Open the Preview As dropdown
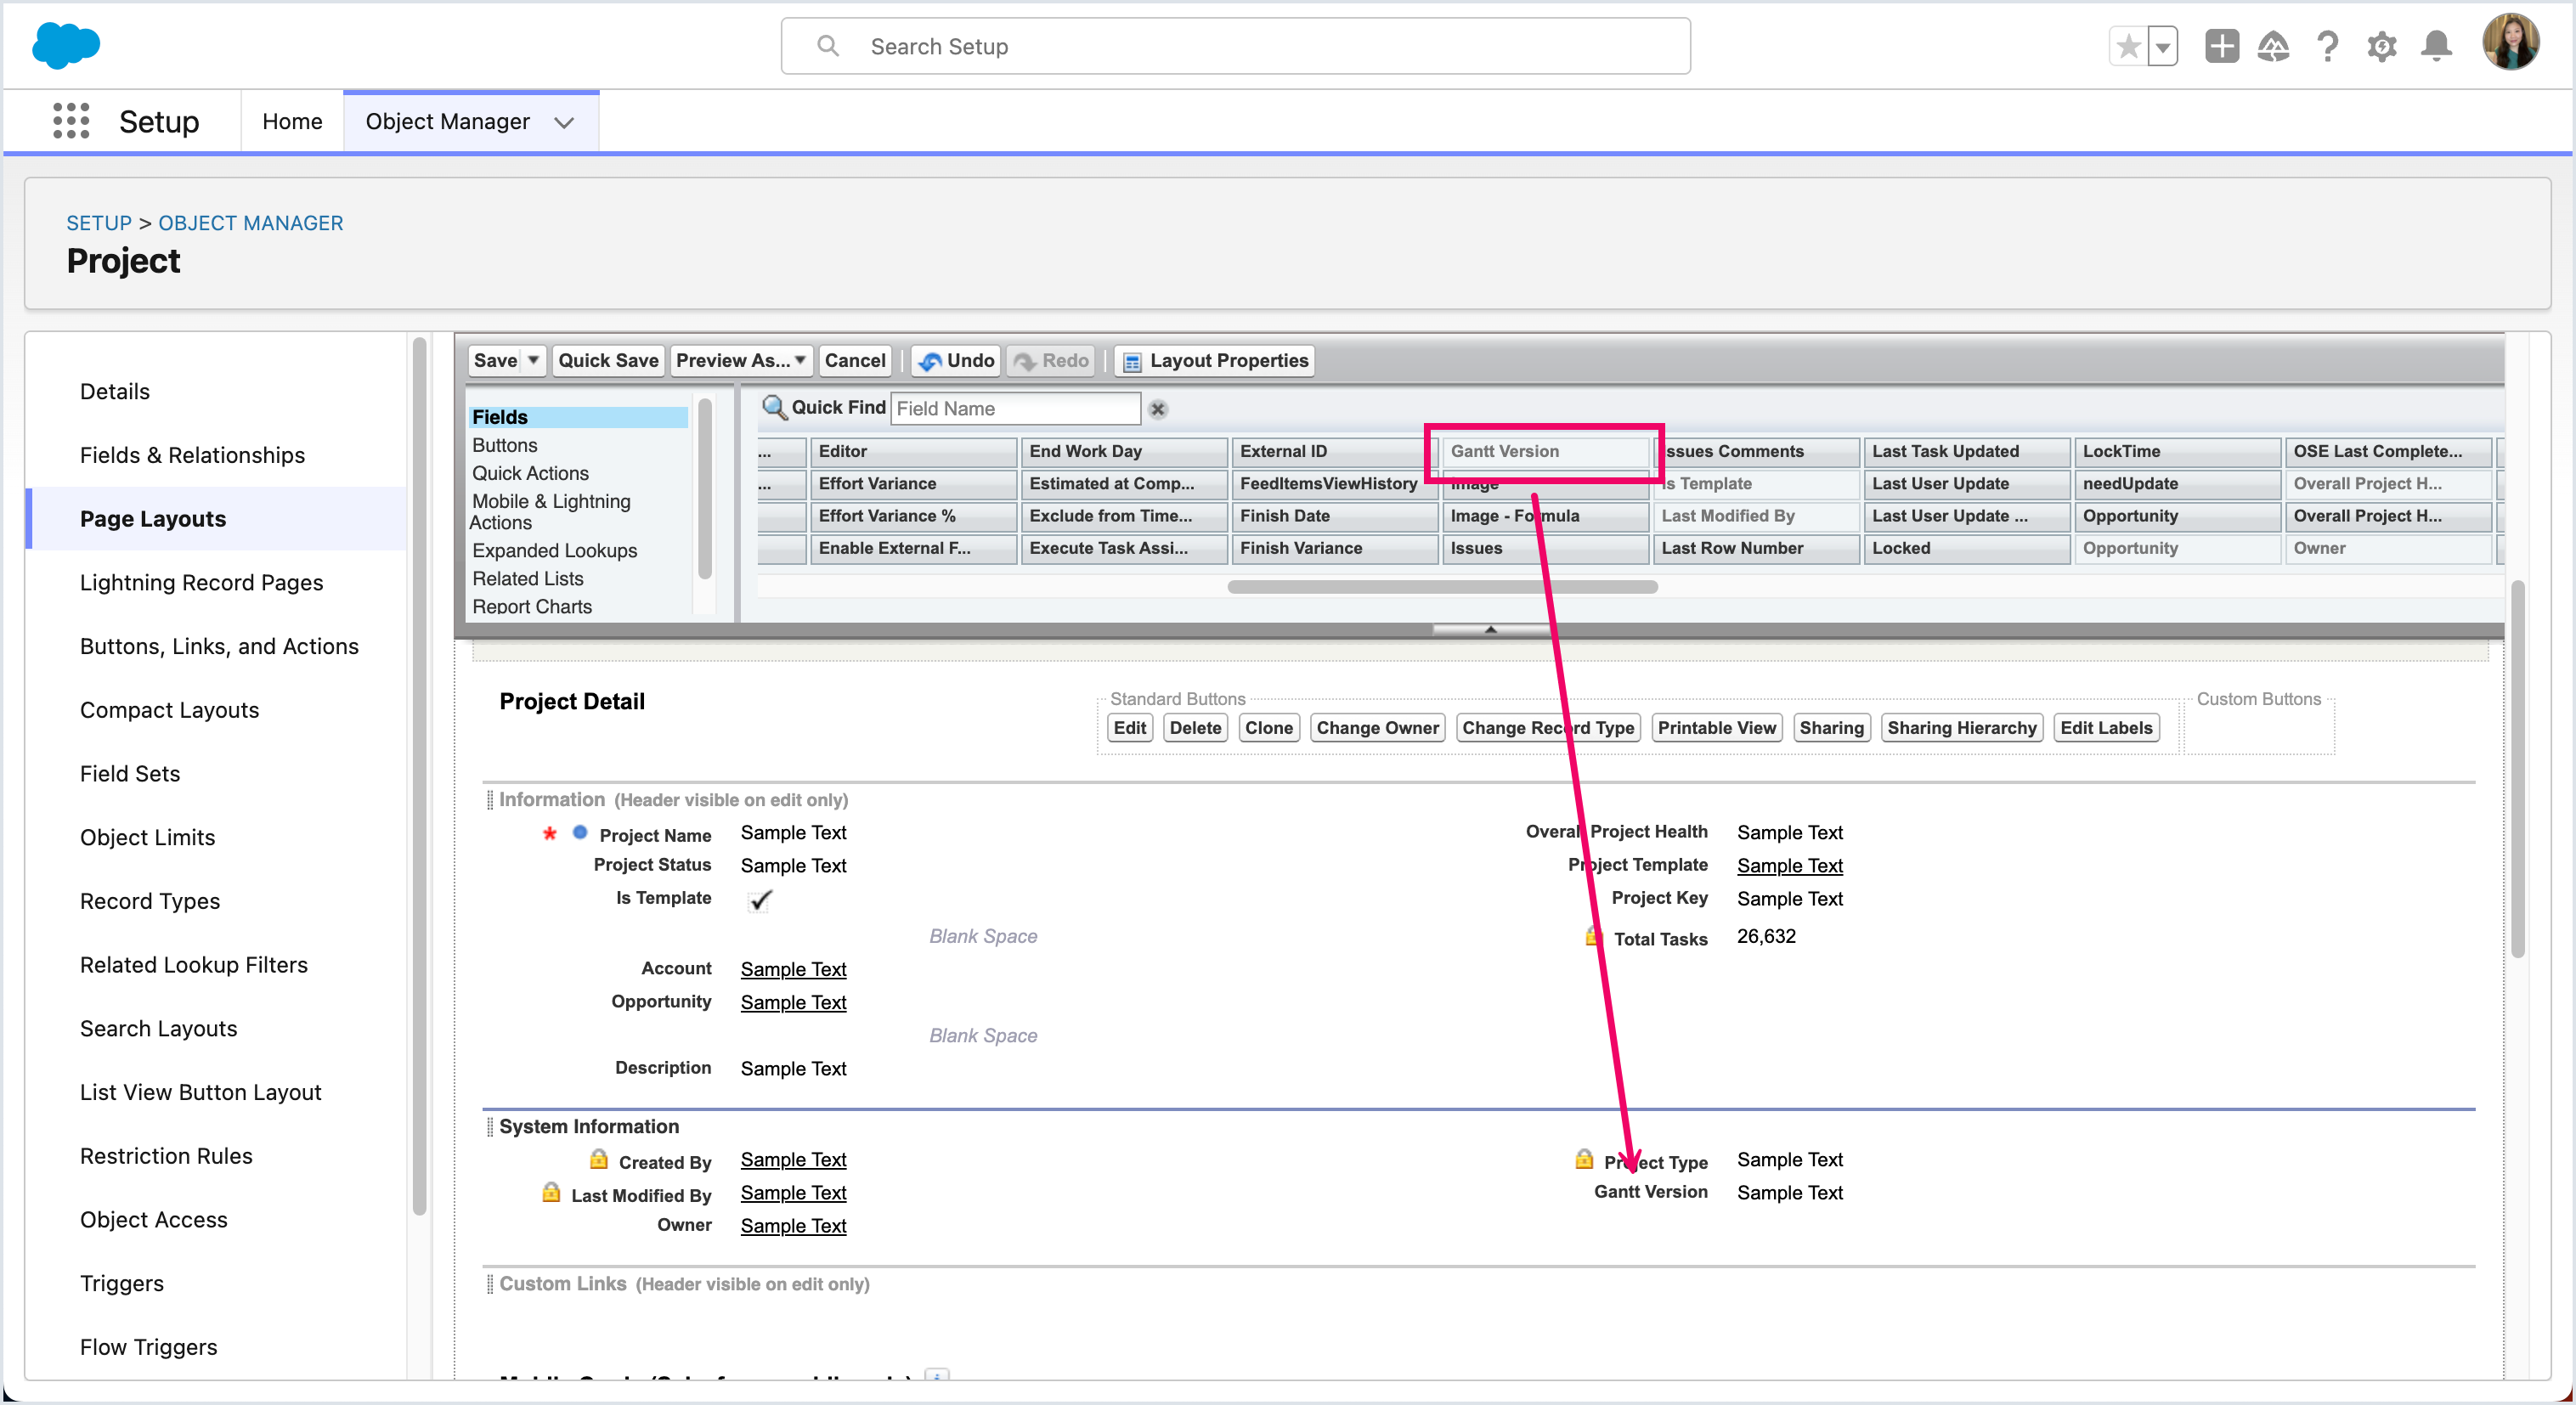The image size is (2576, 1405). [741, 360]
